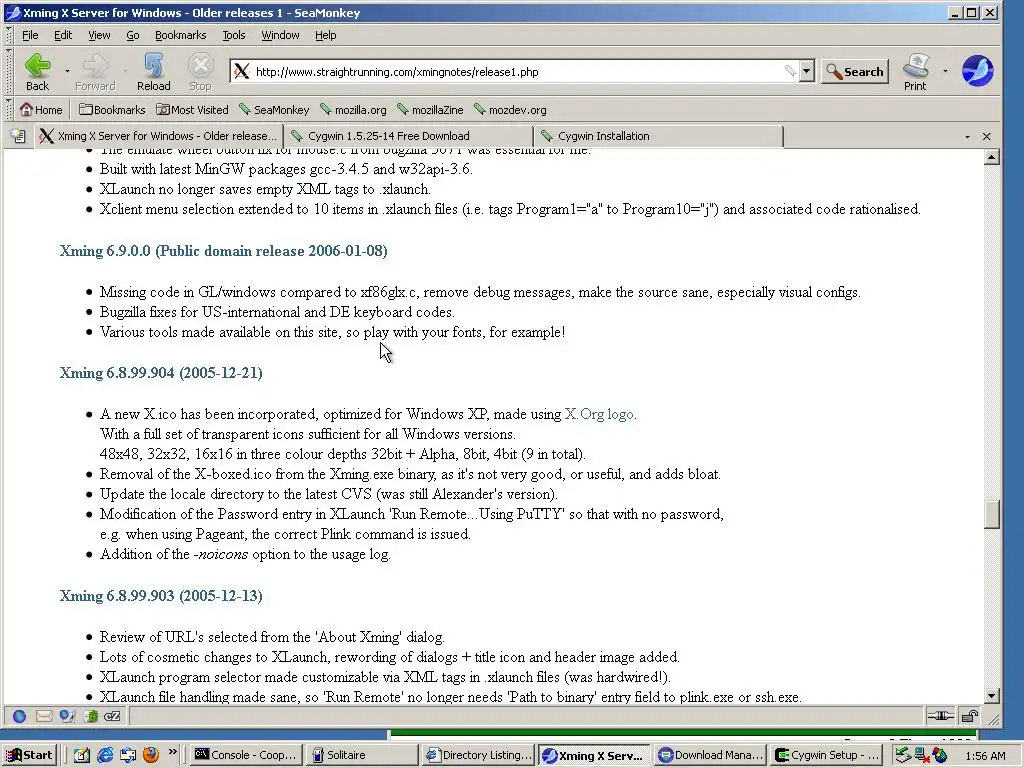The image size is (1024, 768).
Task: Open mozilla.org bookmark
Action: [353, 110]
